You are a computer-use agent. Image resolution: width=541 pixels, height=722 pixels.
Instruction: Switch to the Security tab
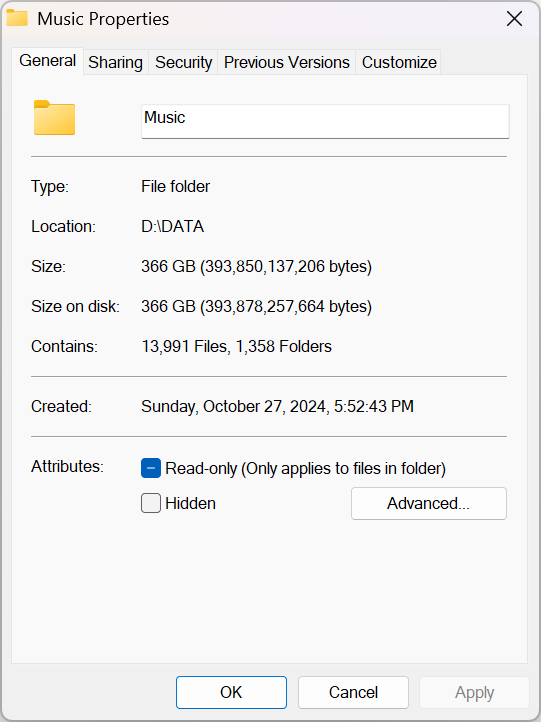click(x=183, y=62)
